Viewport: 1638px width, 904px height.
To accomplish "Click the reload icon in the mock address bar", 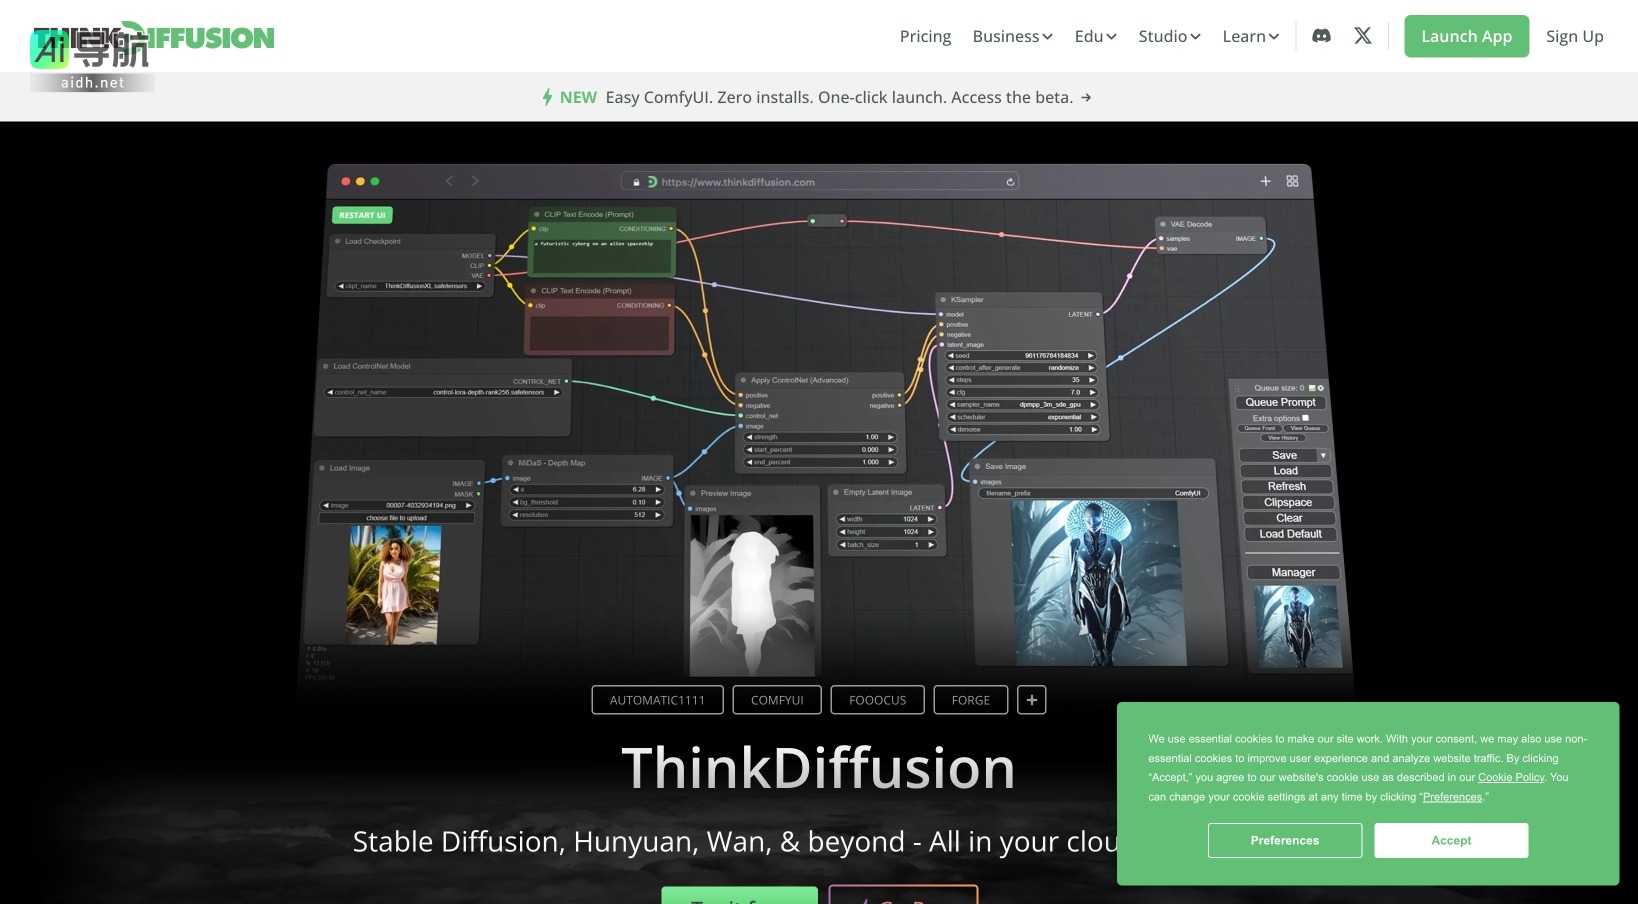I will pos(1008,181).
